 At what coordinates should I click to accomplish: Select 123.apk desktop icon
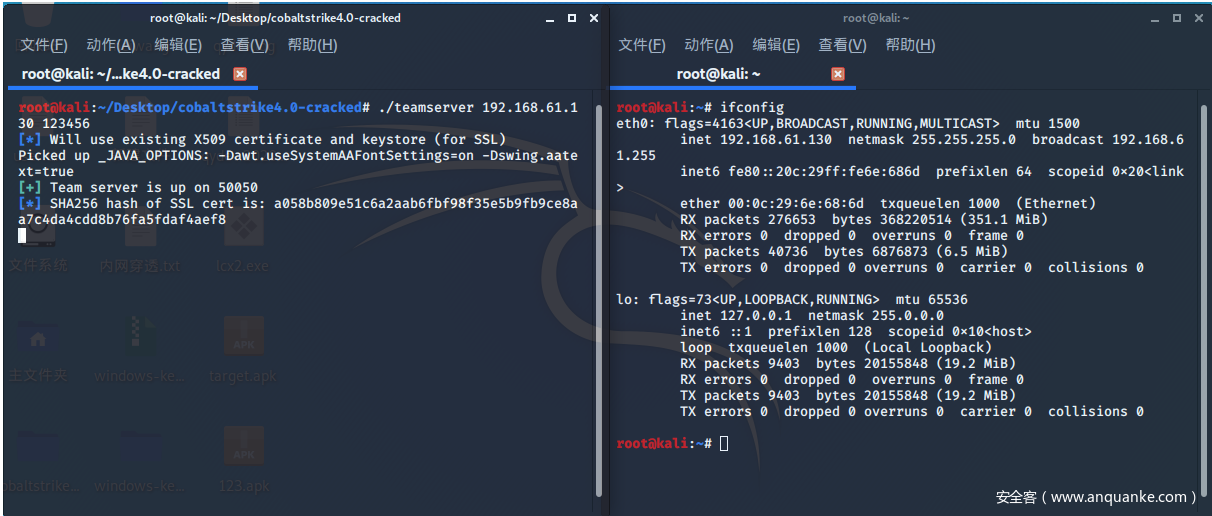(x=243, y=460)
